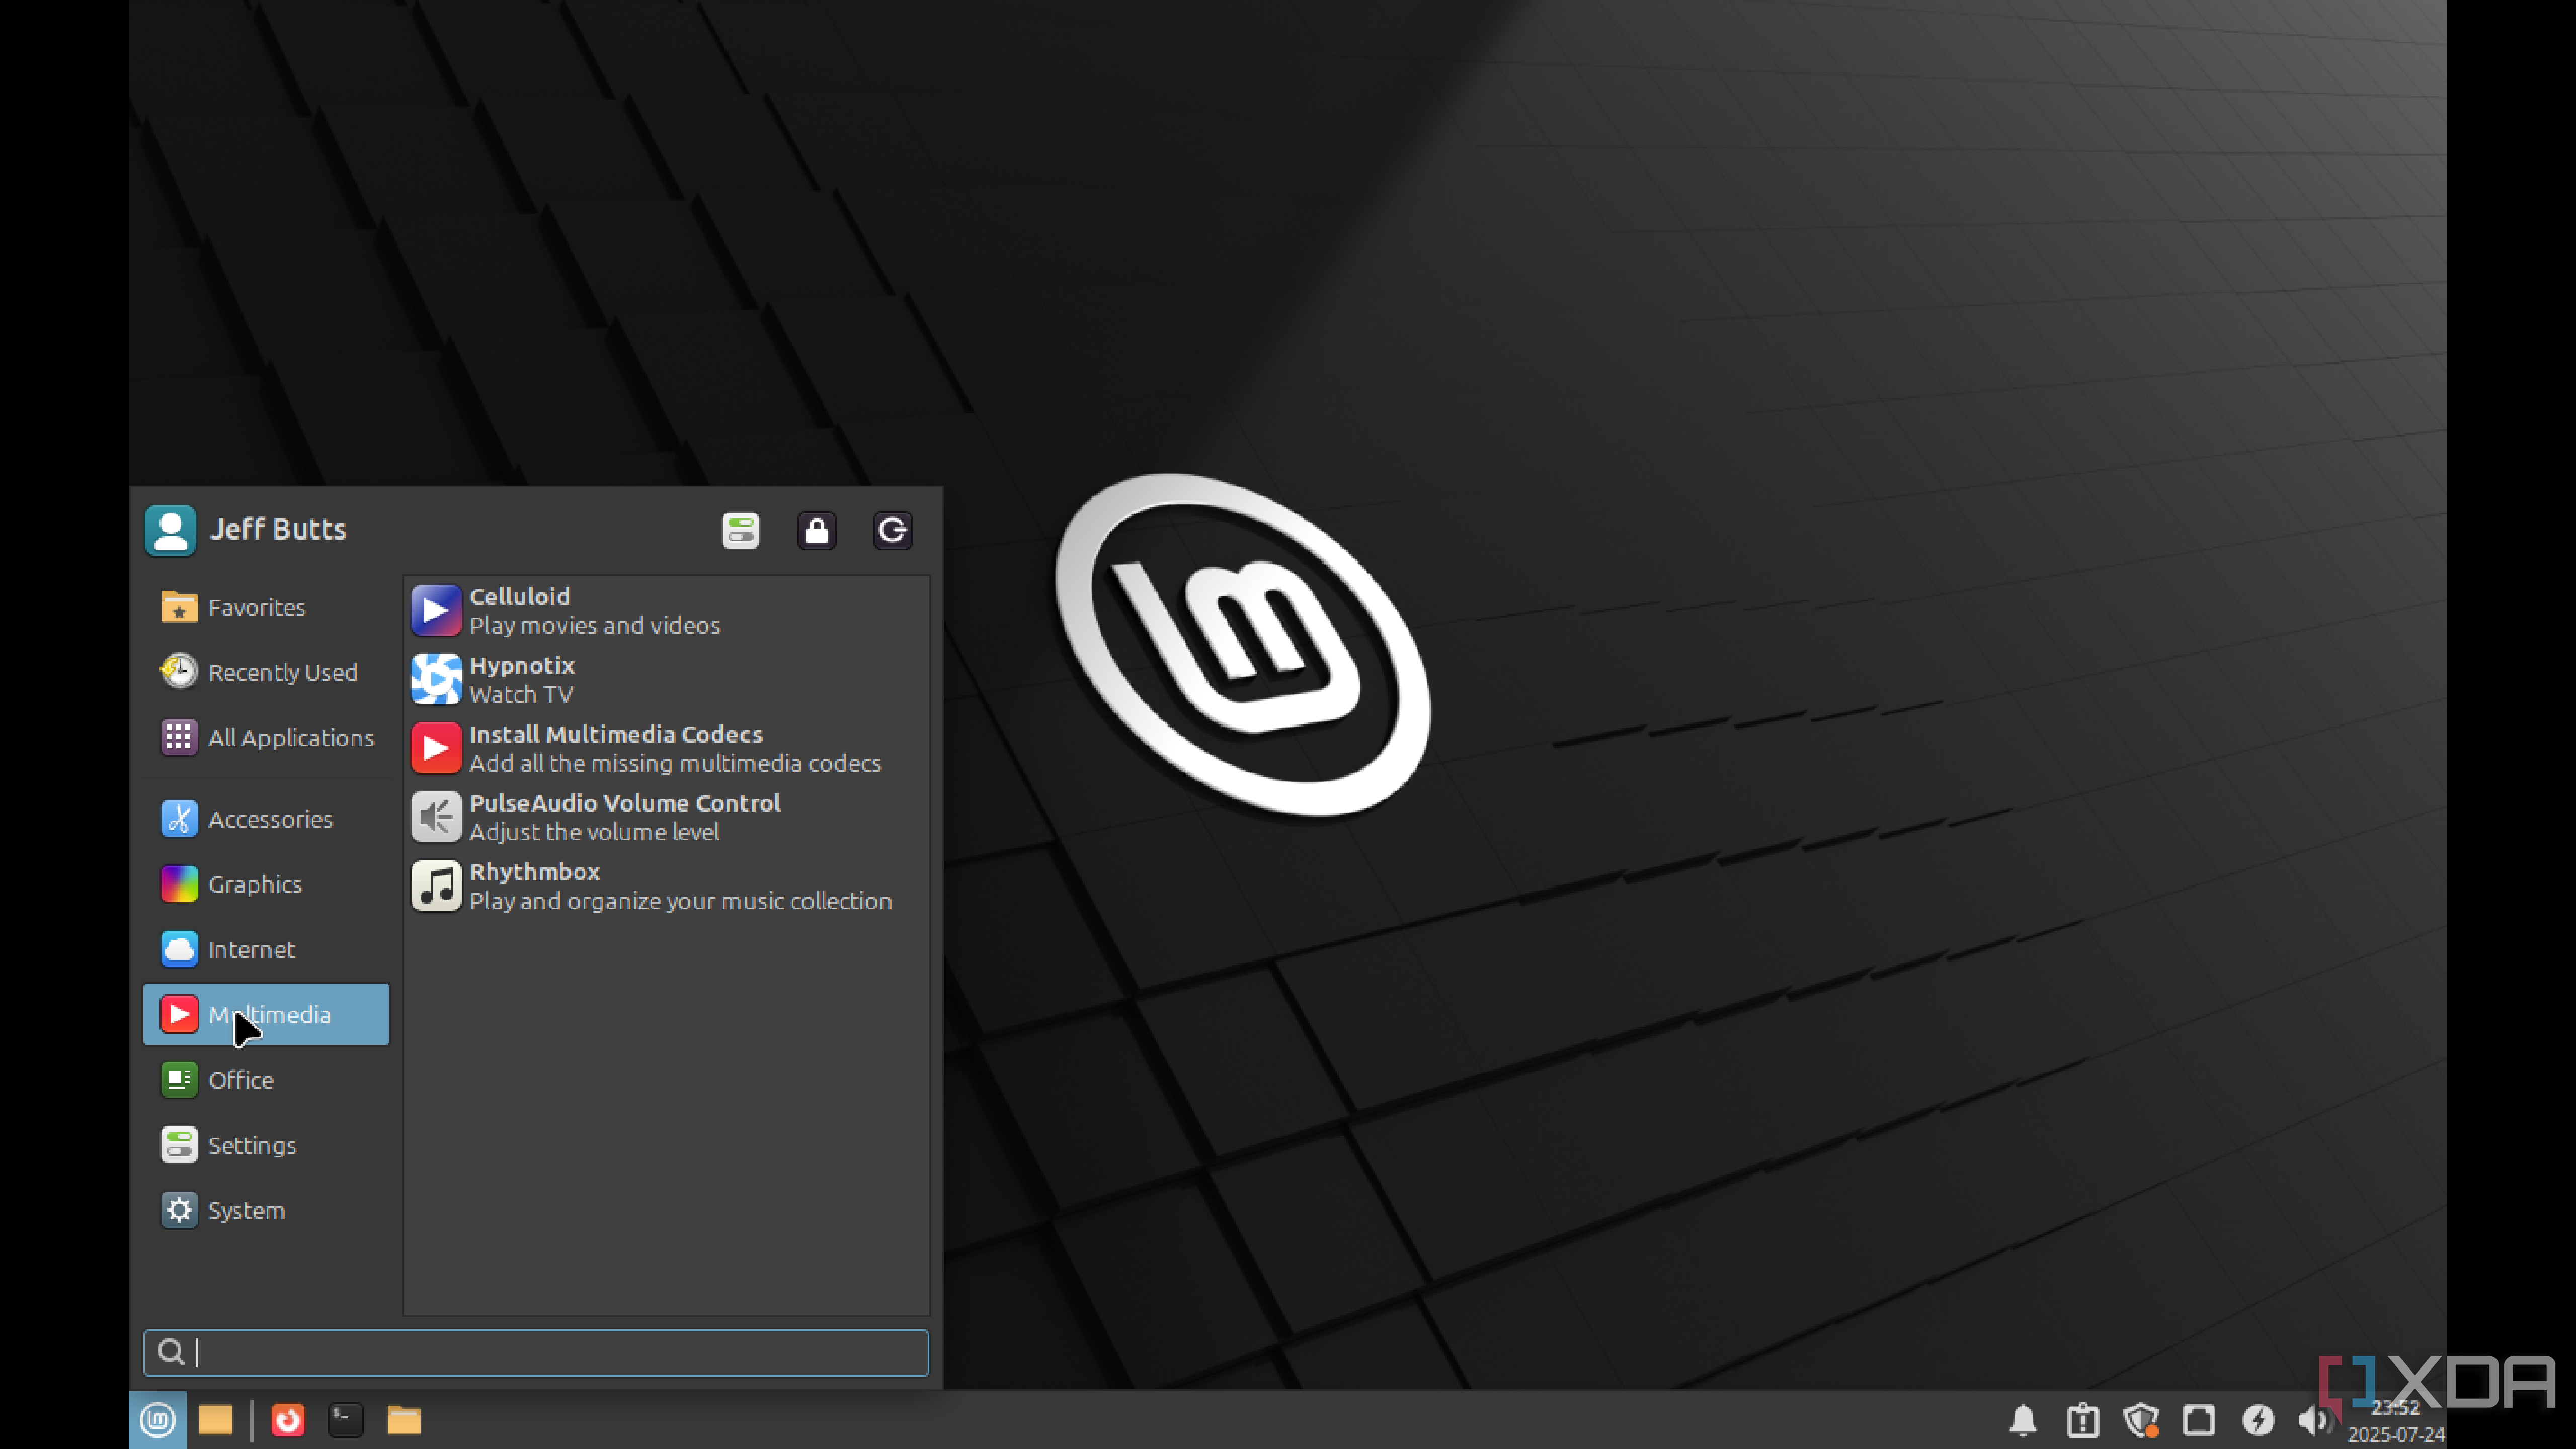The width and height of the screenshot is (2576, 1449).
Task: Open the System category
Action: (x=246, y=1210)
